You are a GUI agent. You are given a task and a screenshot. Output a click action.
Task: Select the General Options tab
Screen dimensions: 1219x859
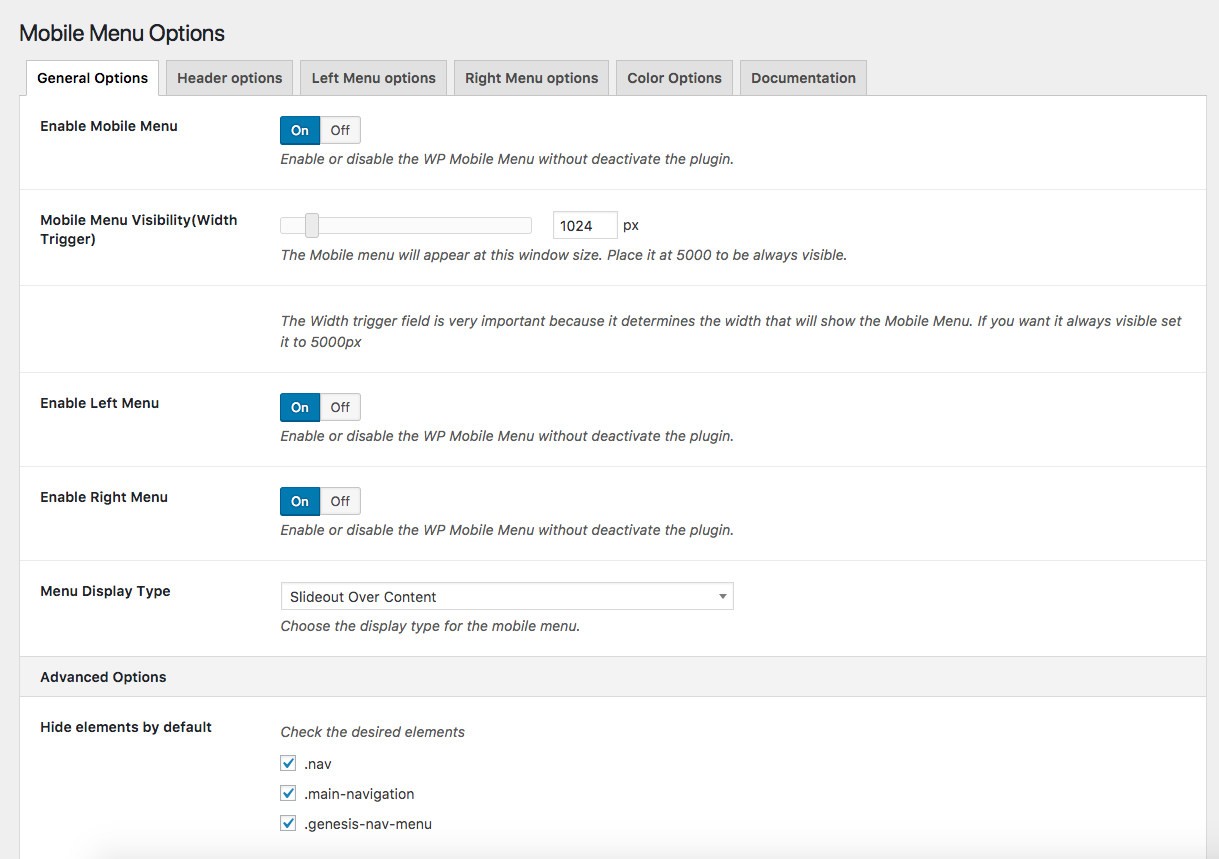click(x=92, y=78)
